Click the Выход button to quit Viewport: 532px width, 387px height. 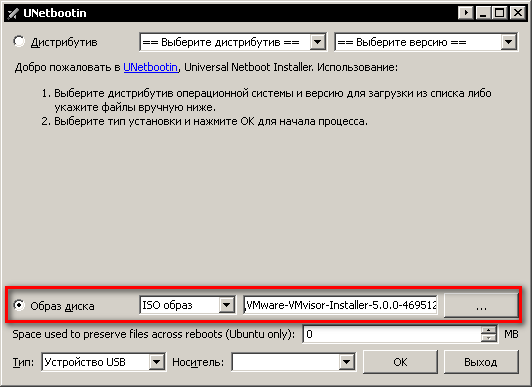[x=481, y=362]
